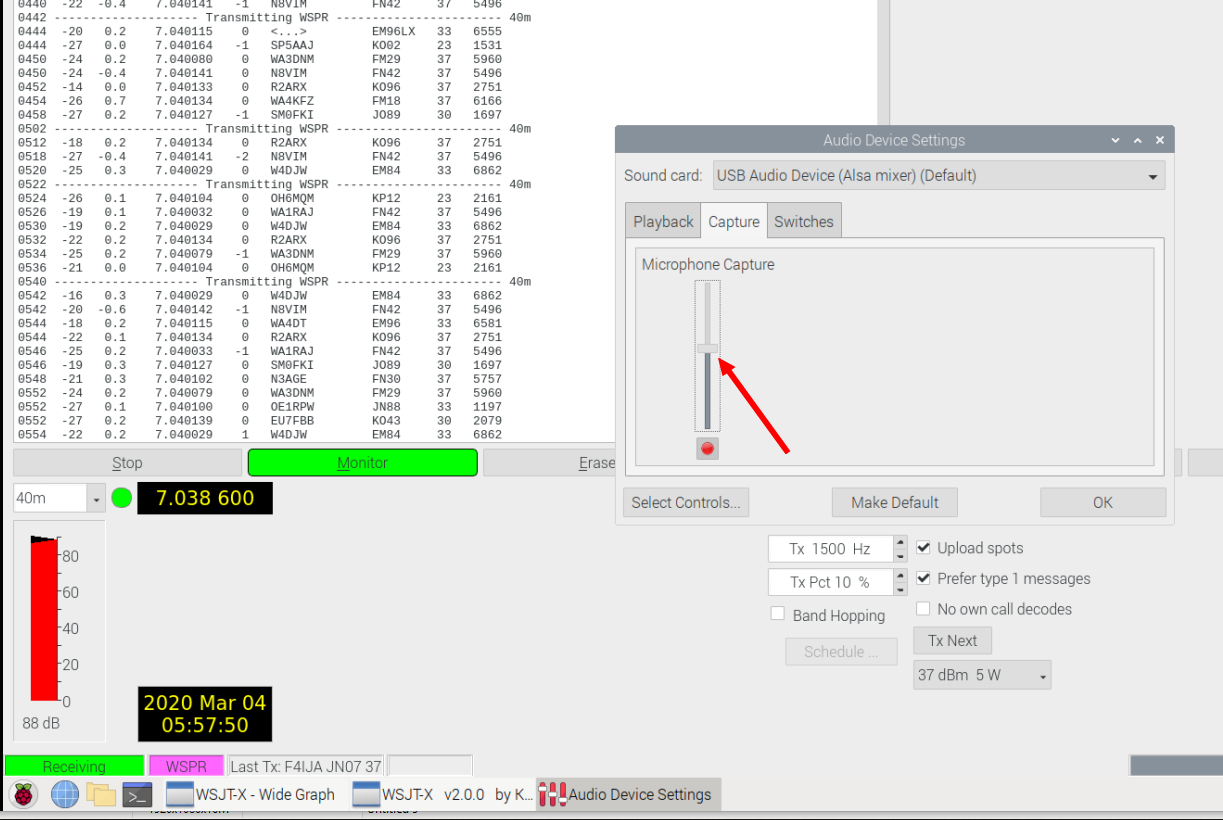
Task: Switch to WSJT-X Wide Graph window
Action: pos(251,795)
